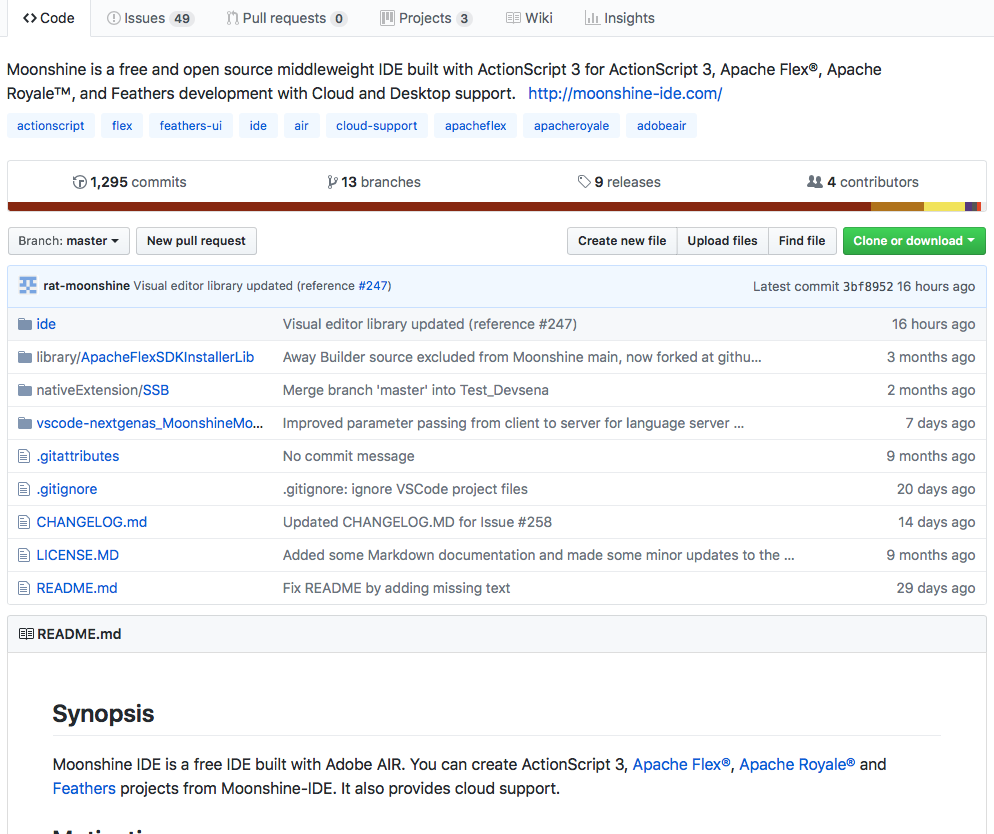Image resolution: width=994 pixels, height=834 pixels.
Task: Open CHANGELOG.md file
Action: coord(92,522)
